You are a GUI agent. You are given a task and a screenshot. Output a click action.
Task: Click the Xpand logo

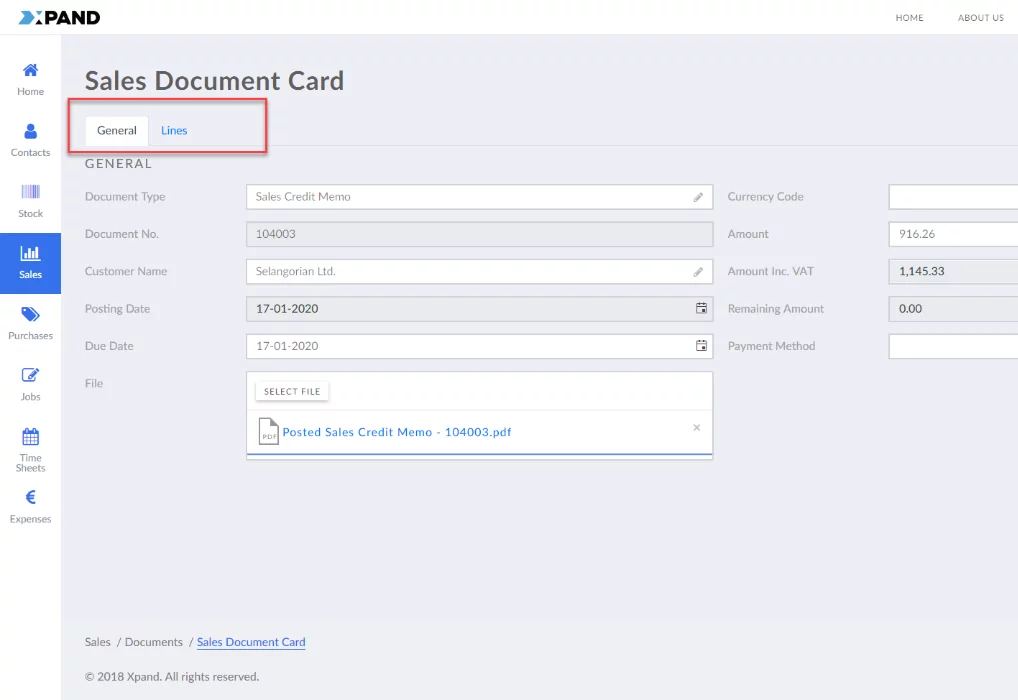[x=59, y=17]
